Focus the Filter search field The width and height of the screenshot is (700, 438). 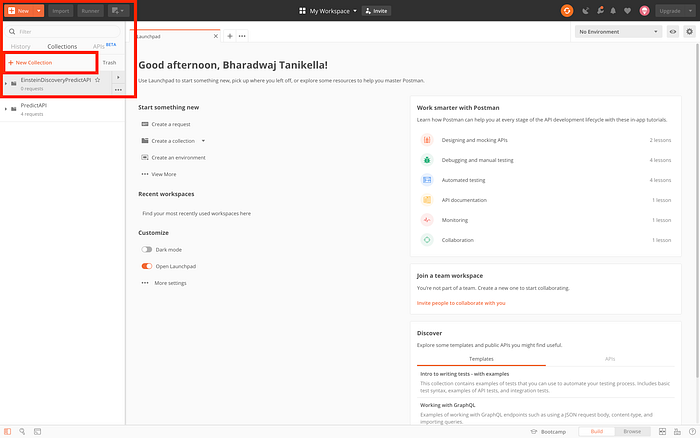pos(62,32)
